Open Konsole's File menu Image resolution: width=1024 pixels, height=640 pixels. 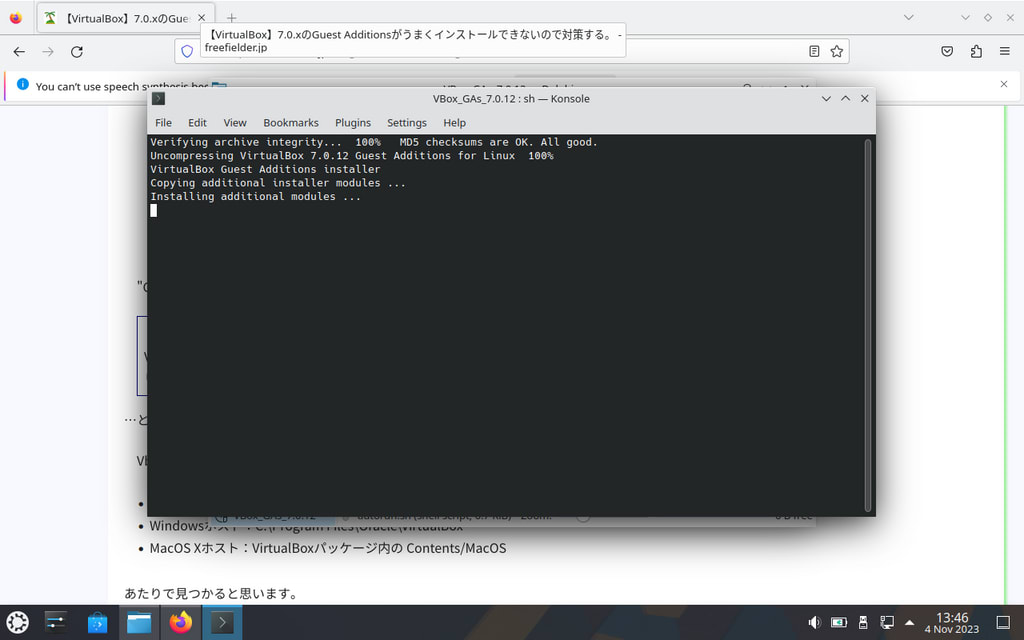click(163, 123)
